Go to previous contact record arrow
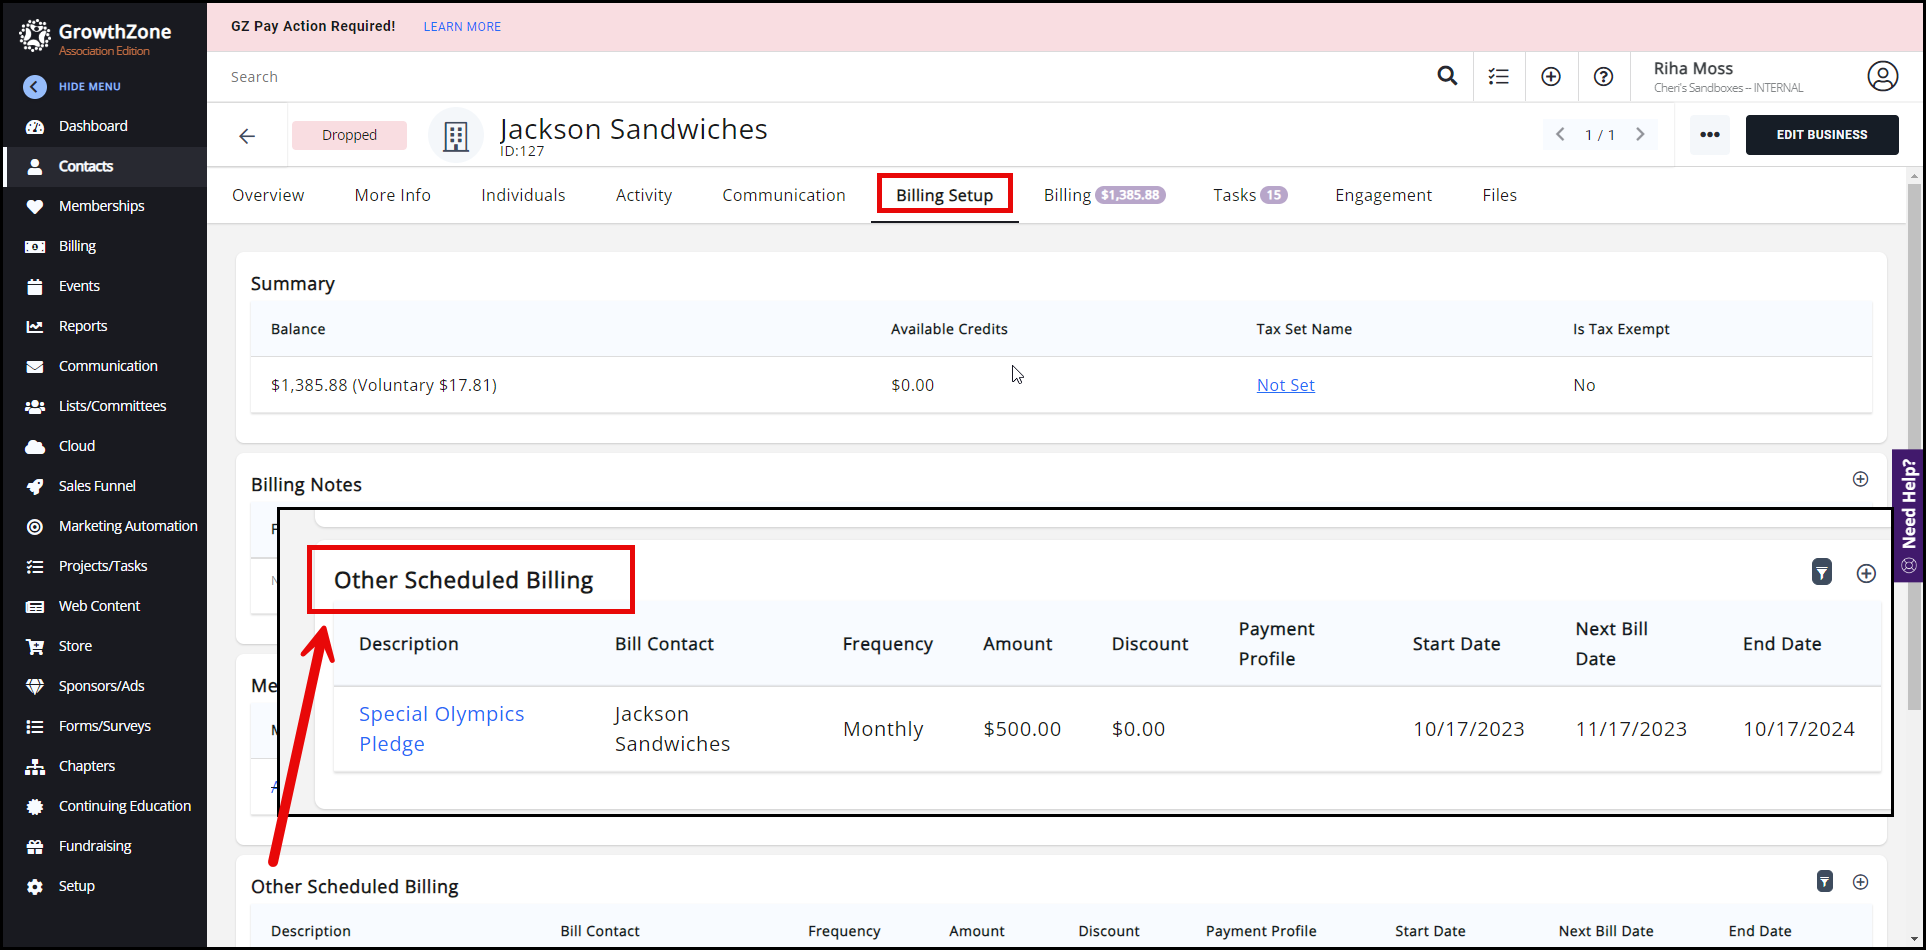 (x=1560, y=135)
